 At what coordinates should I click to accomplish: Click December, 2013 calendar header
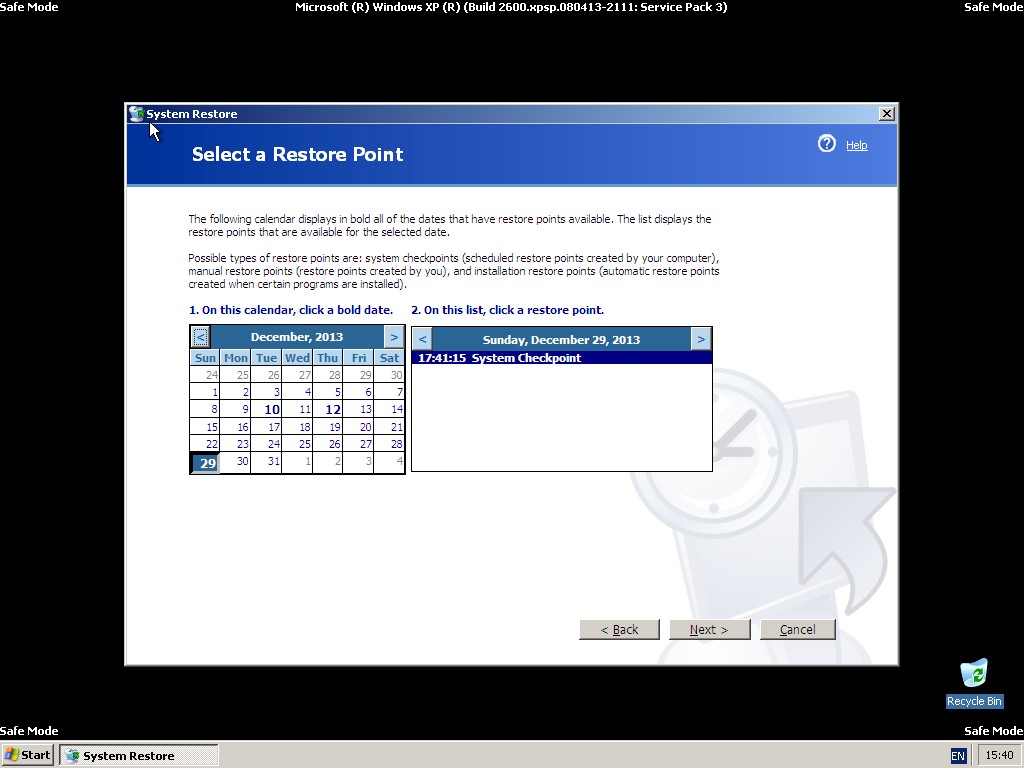click(296, 337)
